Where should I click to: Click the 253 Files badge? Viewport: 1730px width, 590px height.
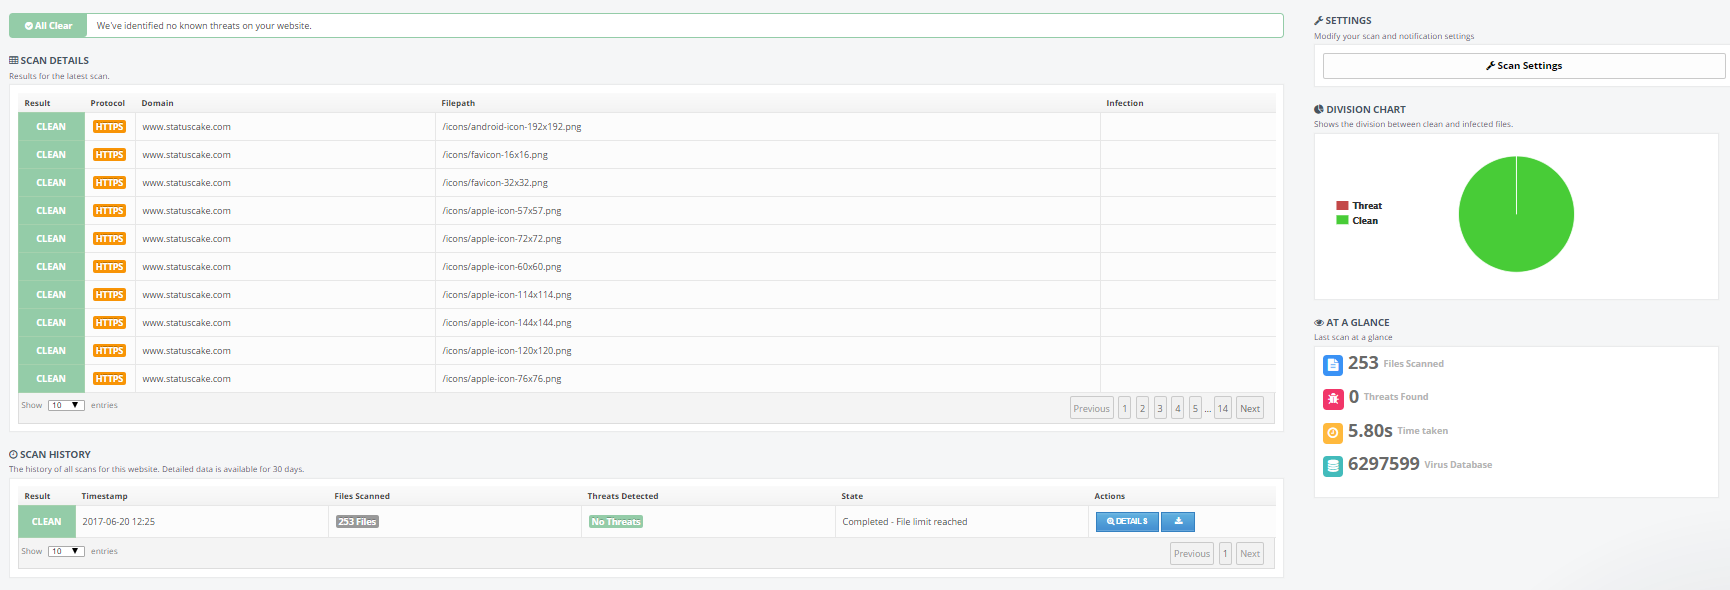click(x=357, y=522)
